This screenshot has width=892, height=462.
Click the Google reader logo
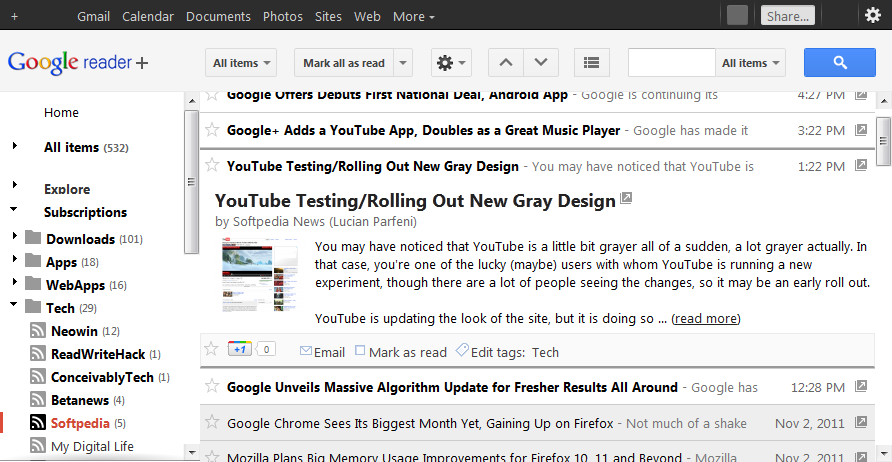click(x=78, y=62)
